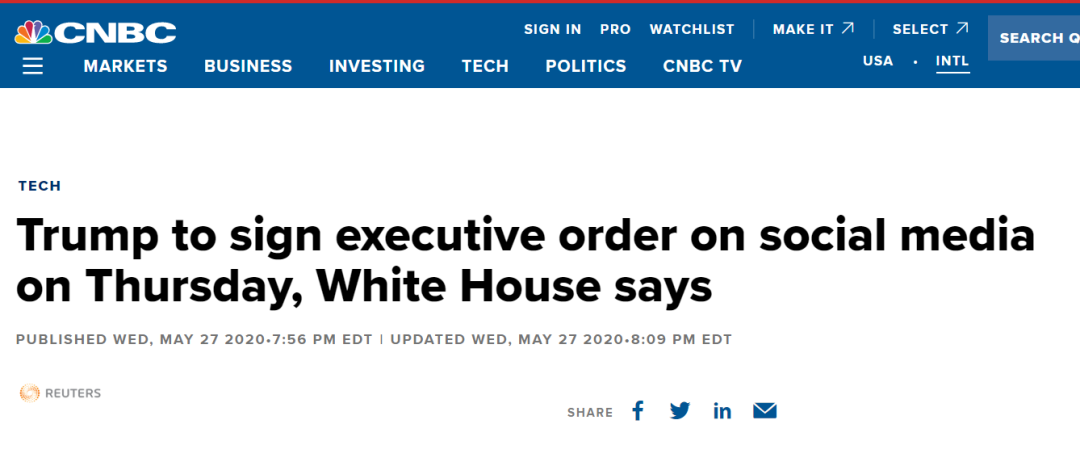Share article on LinkedIn

[x=723, y=412]
